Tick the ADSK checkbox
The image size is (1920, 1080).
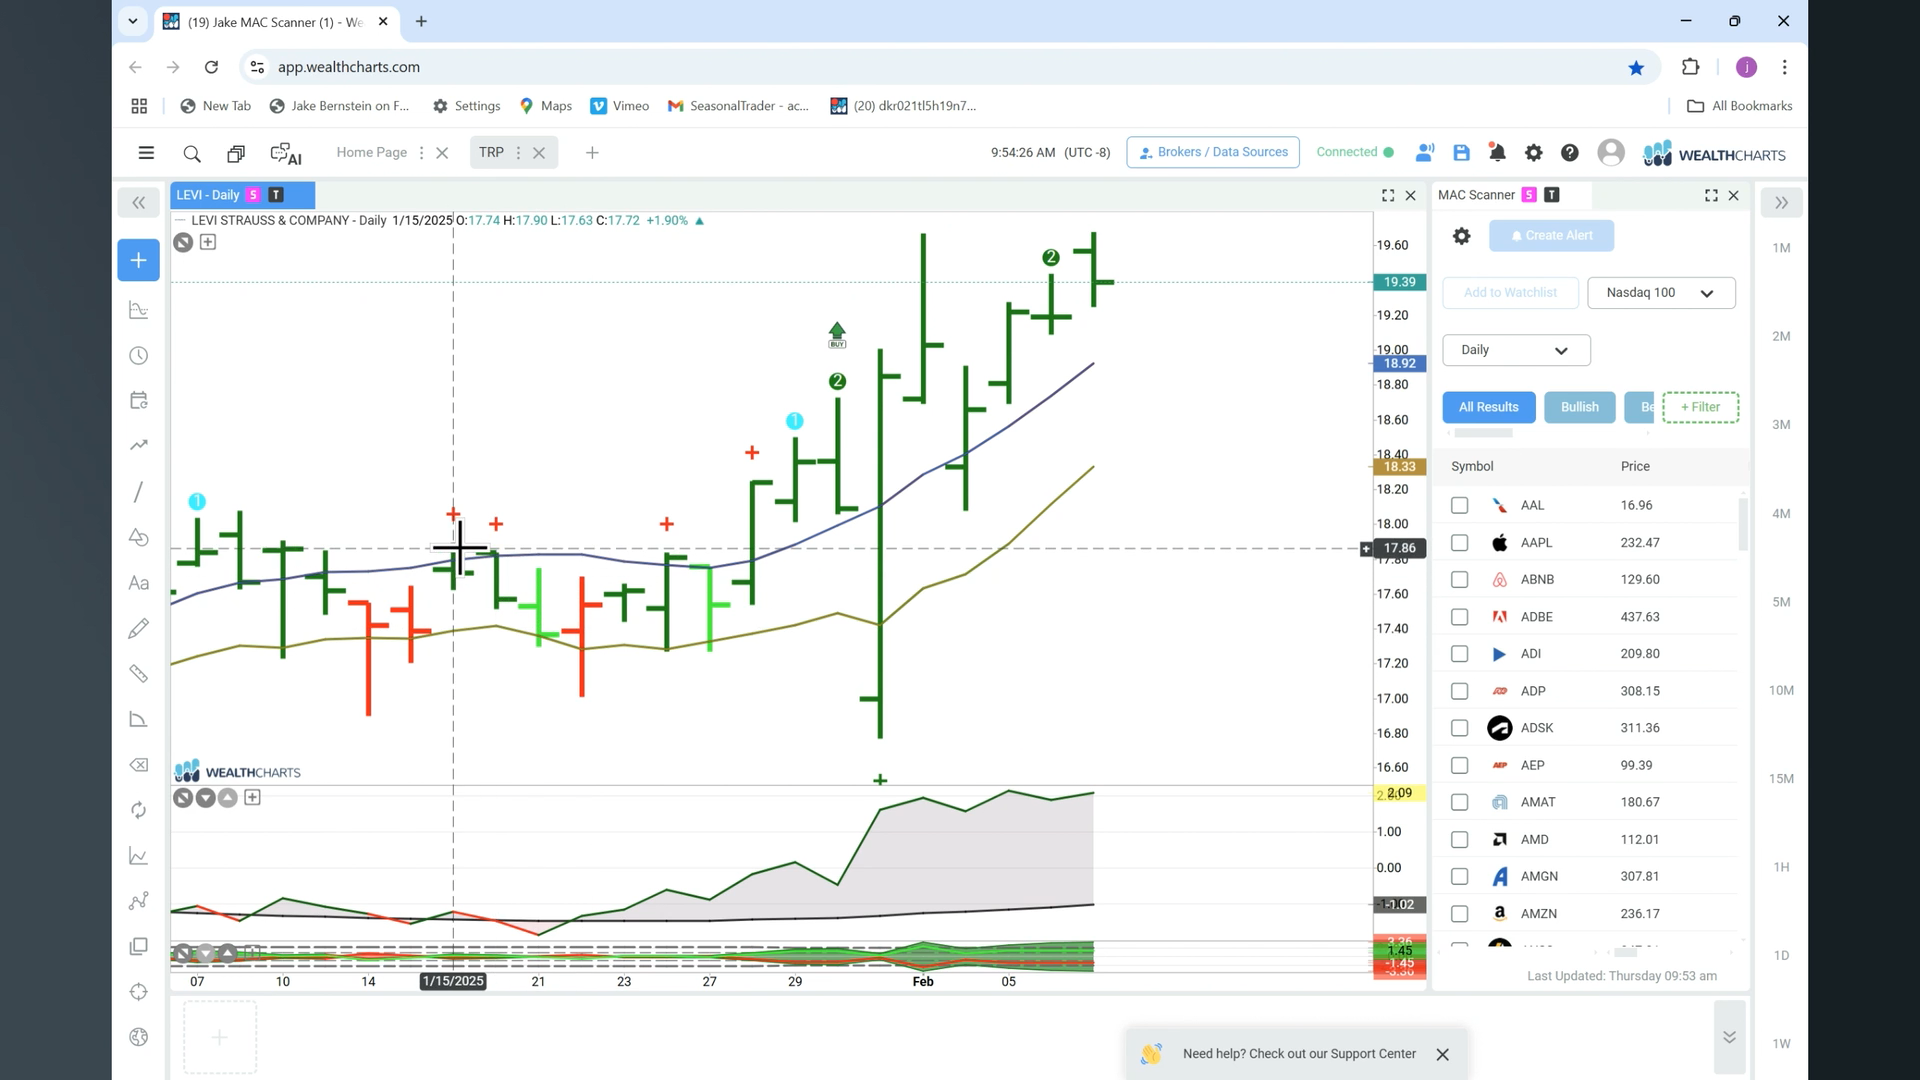pos(1459,728)
